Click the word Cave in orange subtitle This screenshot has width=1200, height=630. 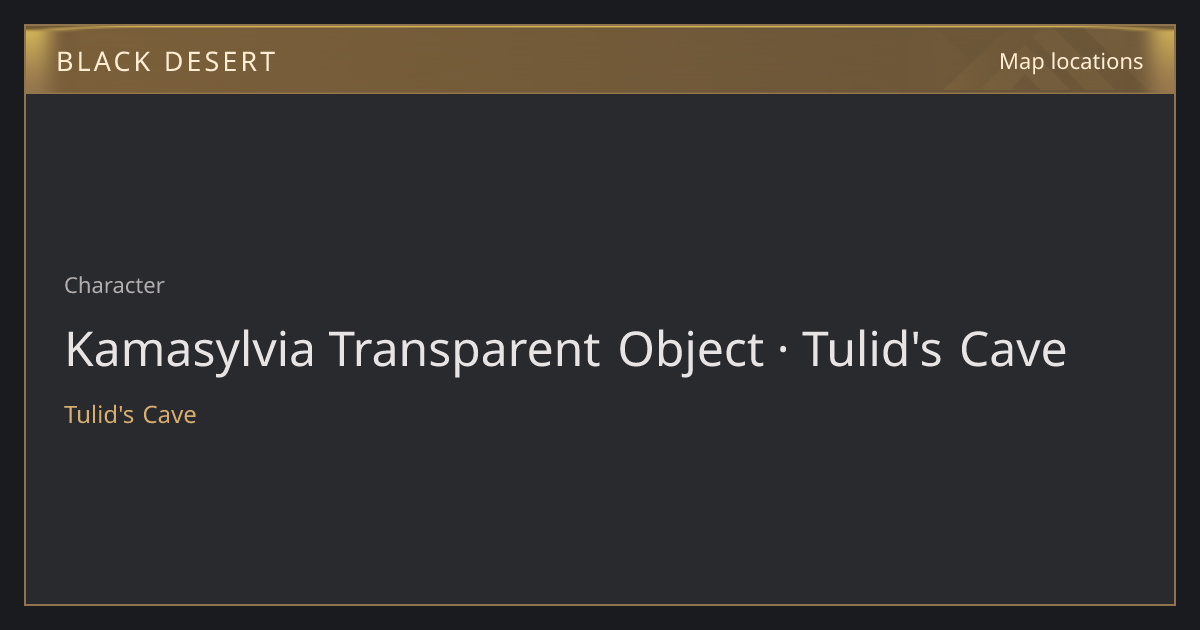tap(170, 414)
